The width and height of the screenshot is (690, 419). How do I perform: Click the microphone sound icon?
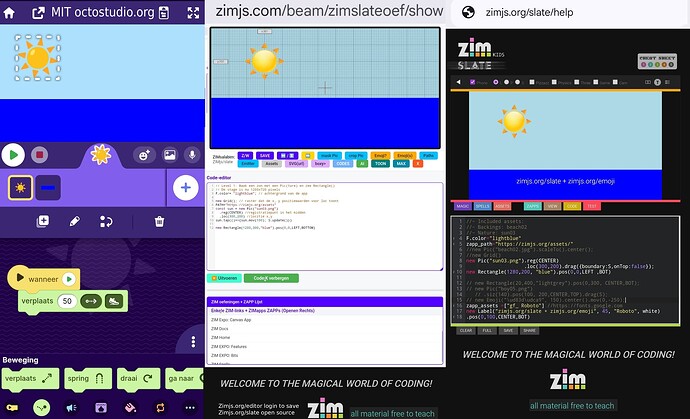click(x=192, y=155)
